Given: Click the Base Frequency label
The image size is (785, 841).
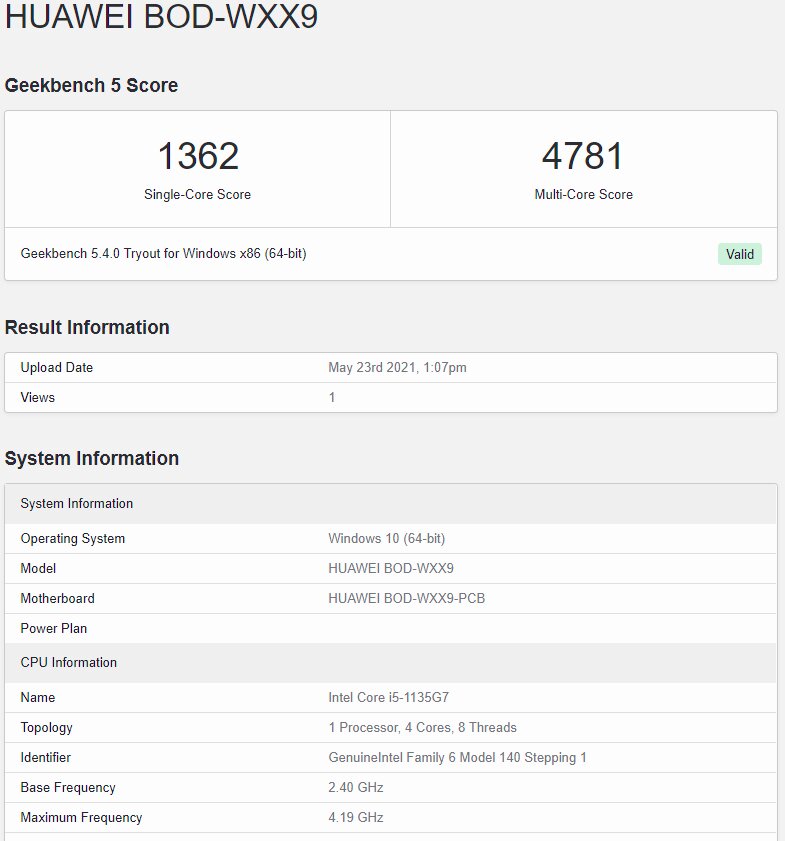Looking at the screenshot, I should point(68,787).
